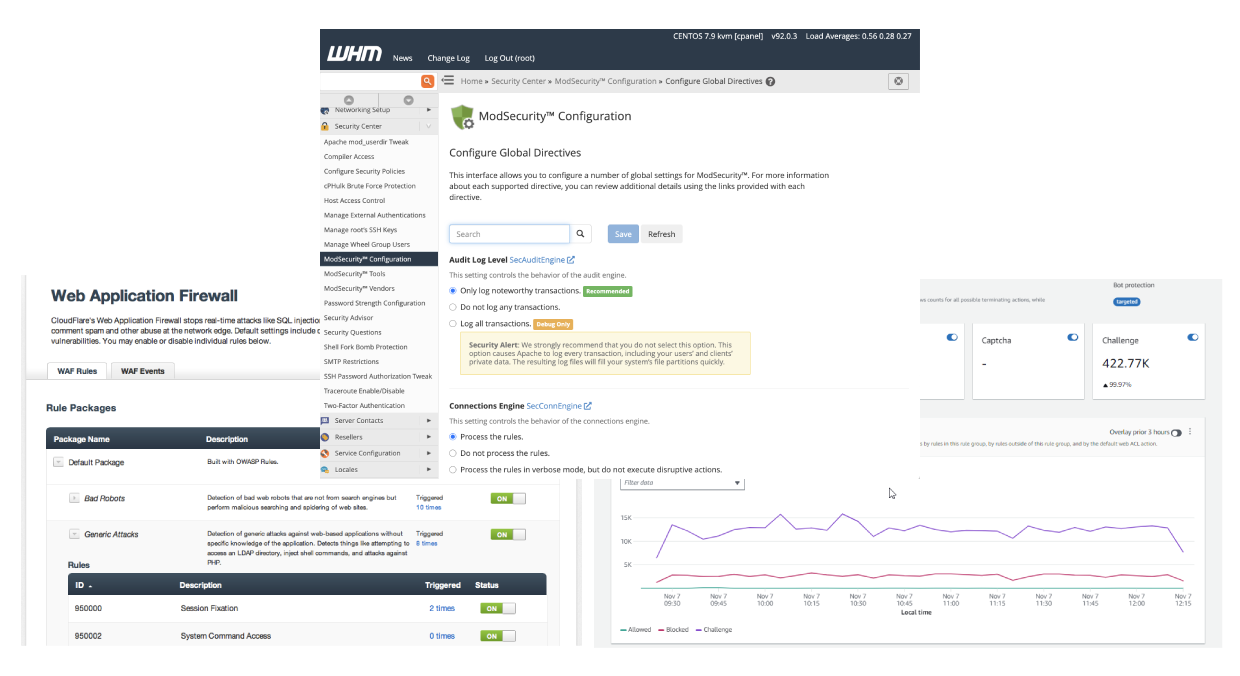
Task: Click Security Center breadcrumb link
Action: (518, 82)
